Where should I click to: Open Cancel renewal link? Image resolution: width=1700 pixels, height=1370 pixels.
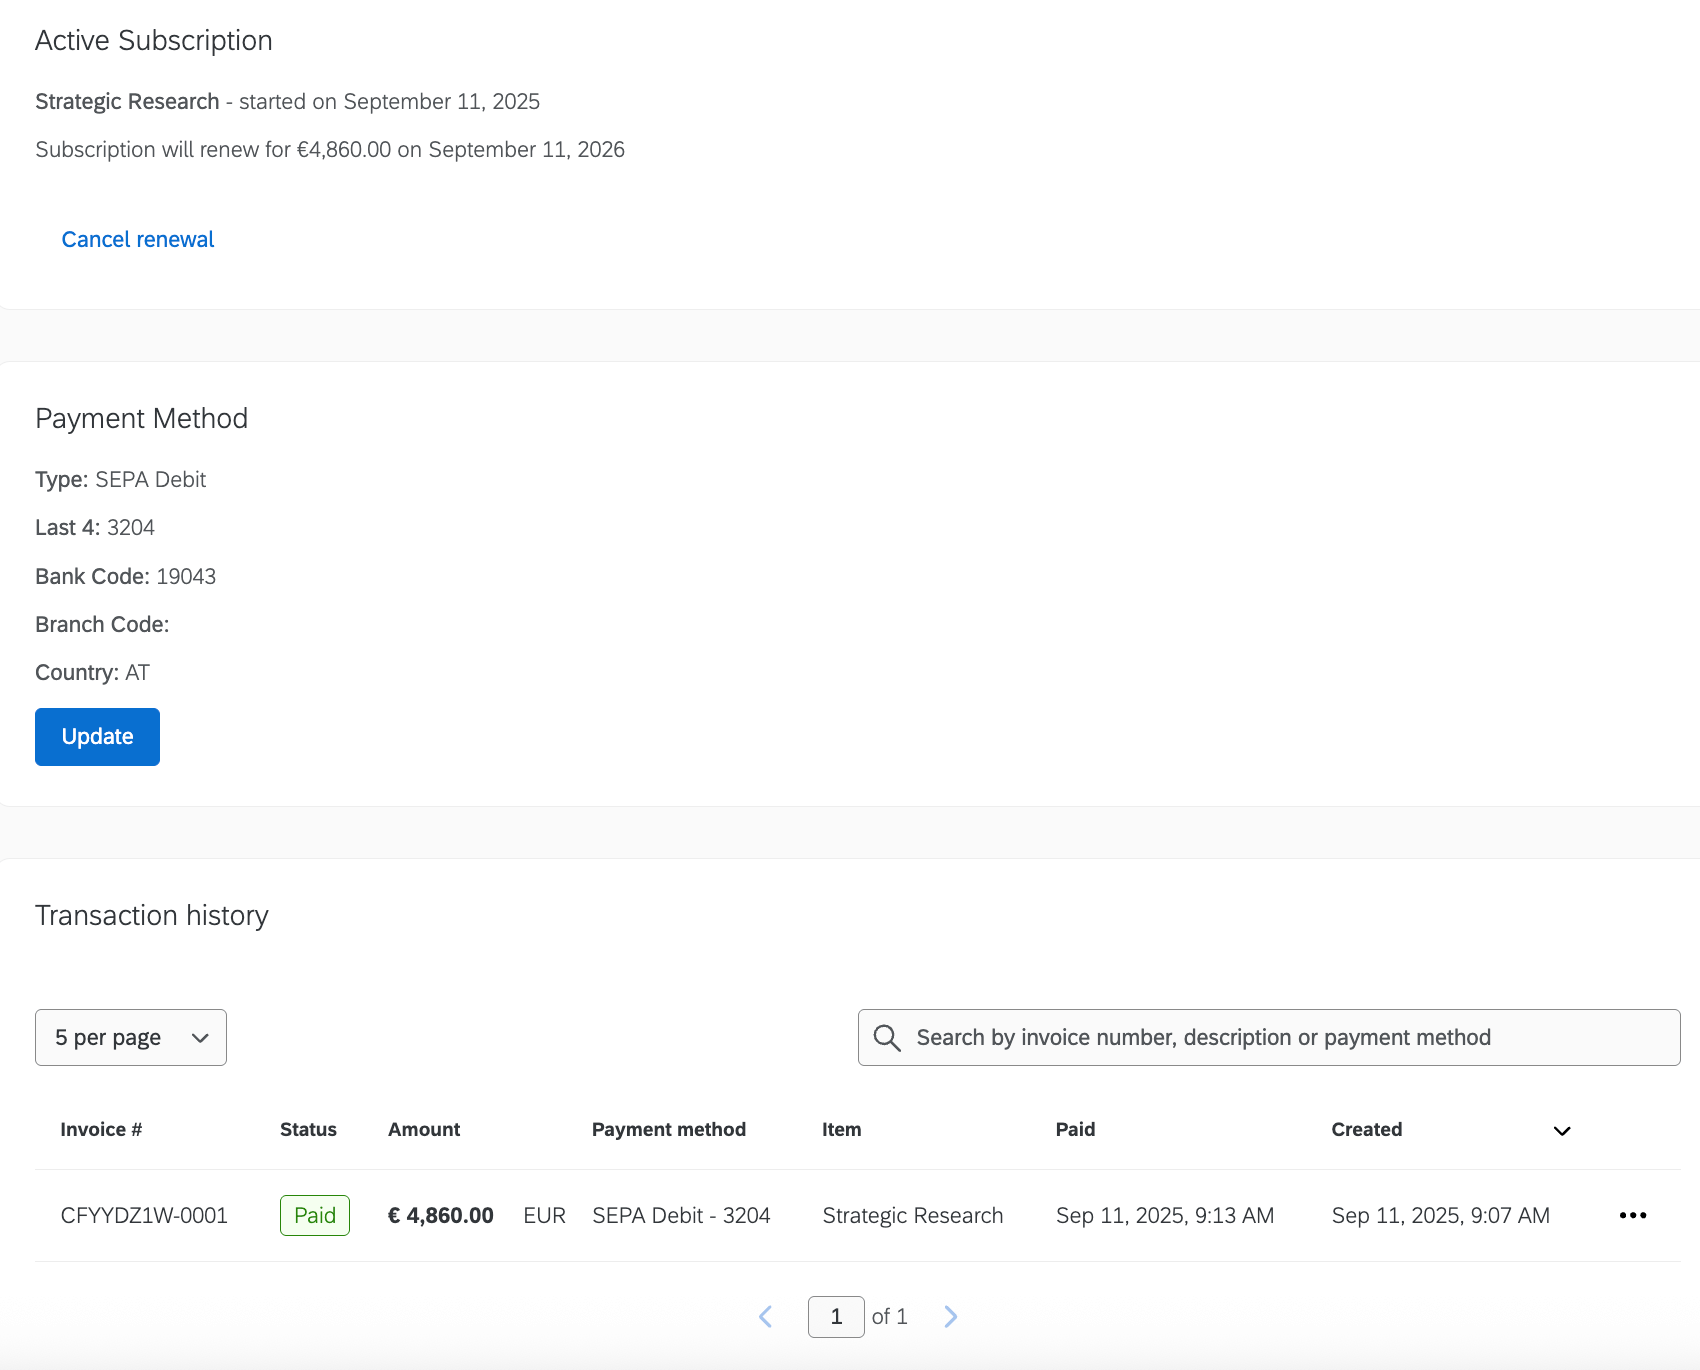tap(137, 239)
